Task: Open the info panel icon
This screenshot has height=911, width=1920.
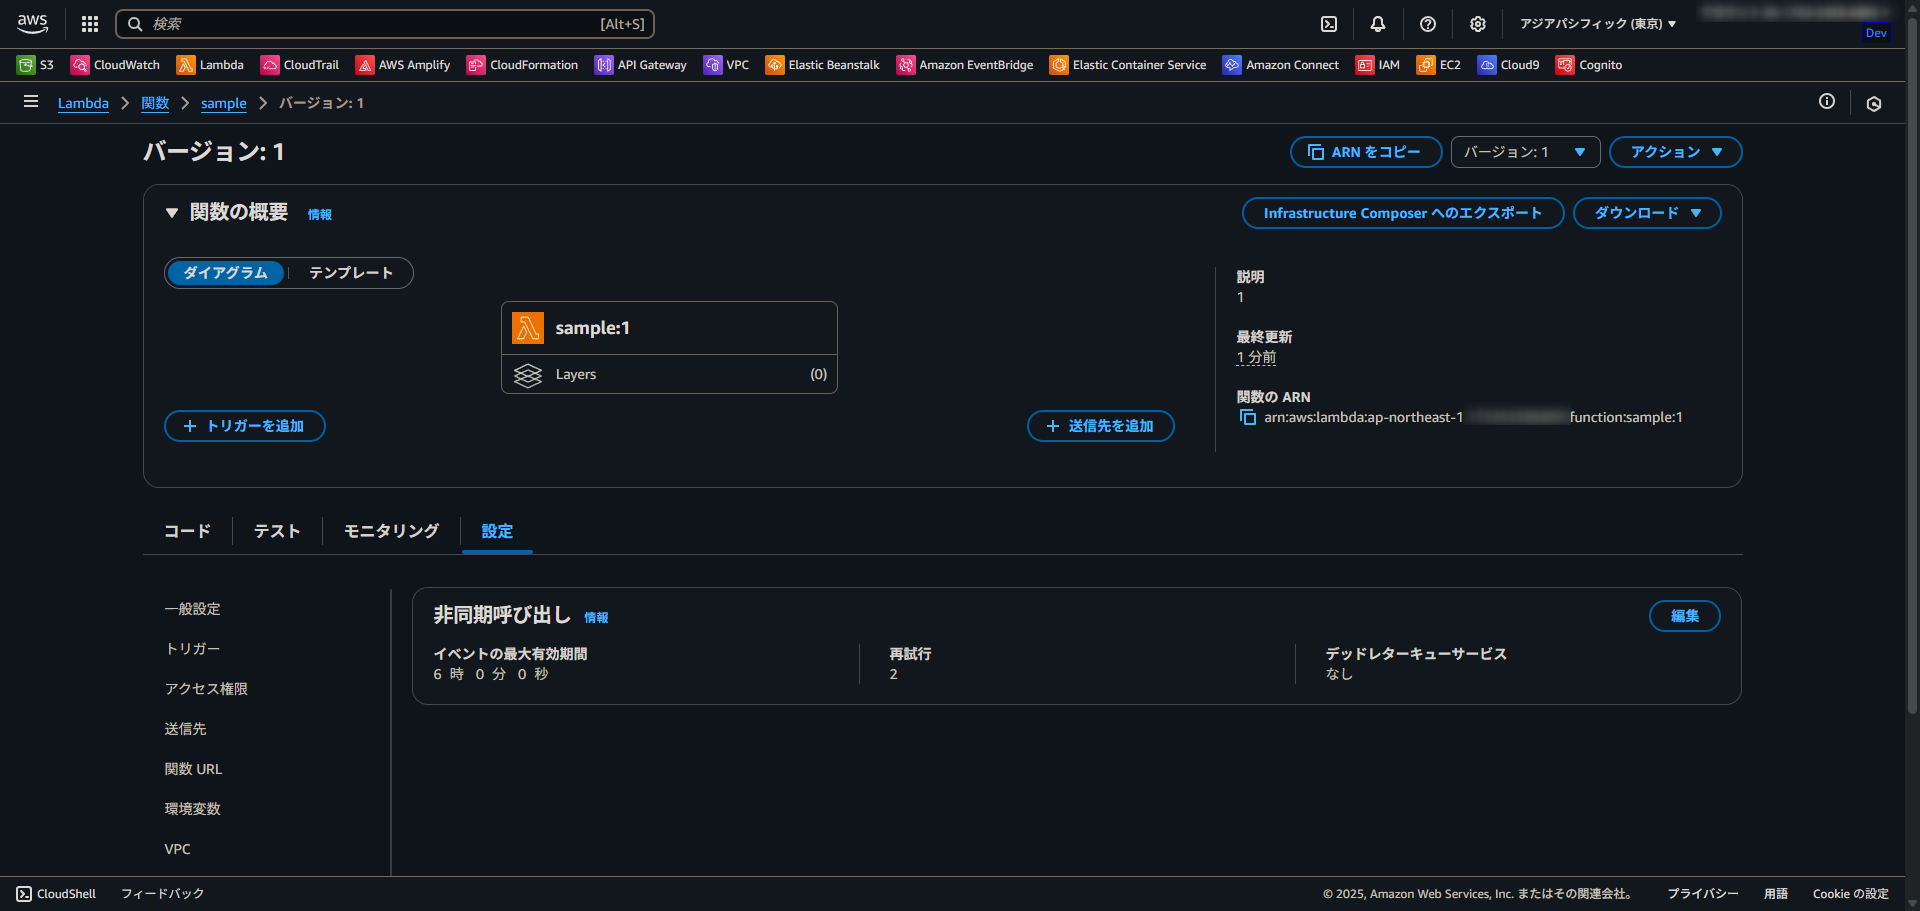Action: [x=1827, y=102]
